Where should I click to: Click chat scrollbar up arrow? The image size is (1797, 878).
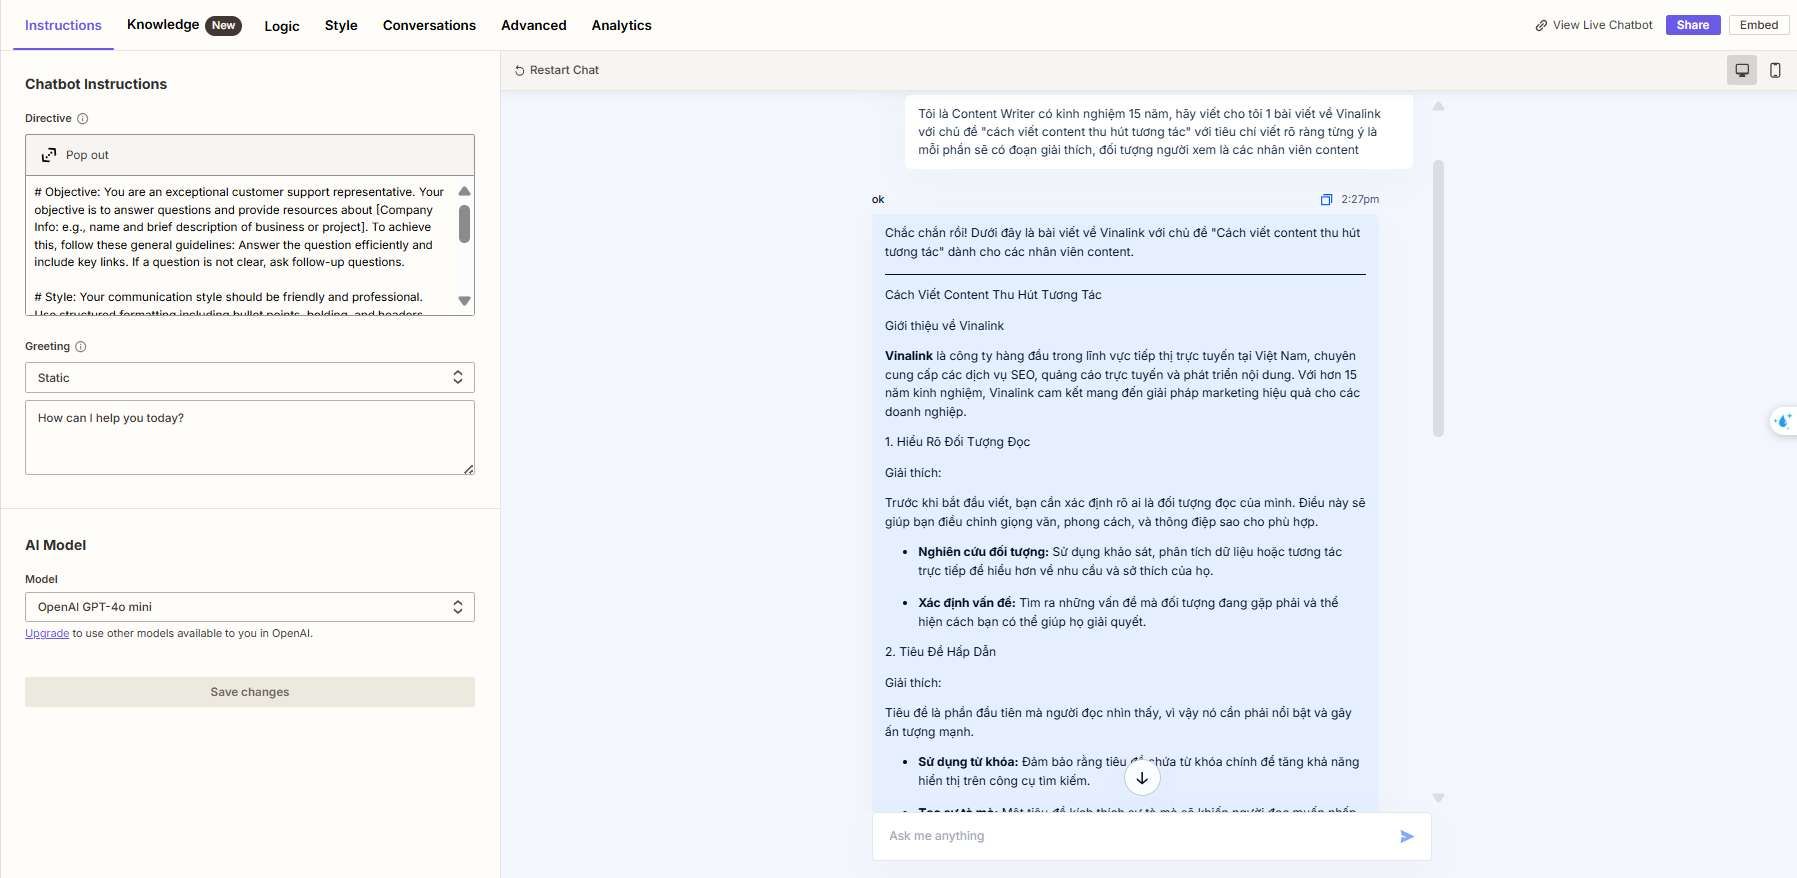tap(1438, 106)
